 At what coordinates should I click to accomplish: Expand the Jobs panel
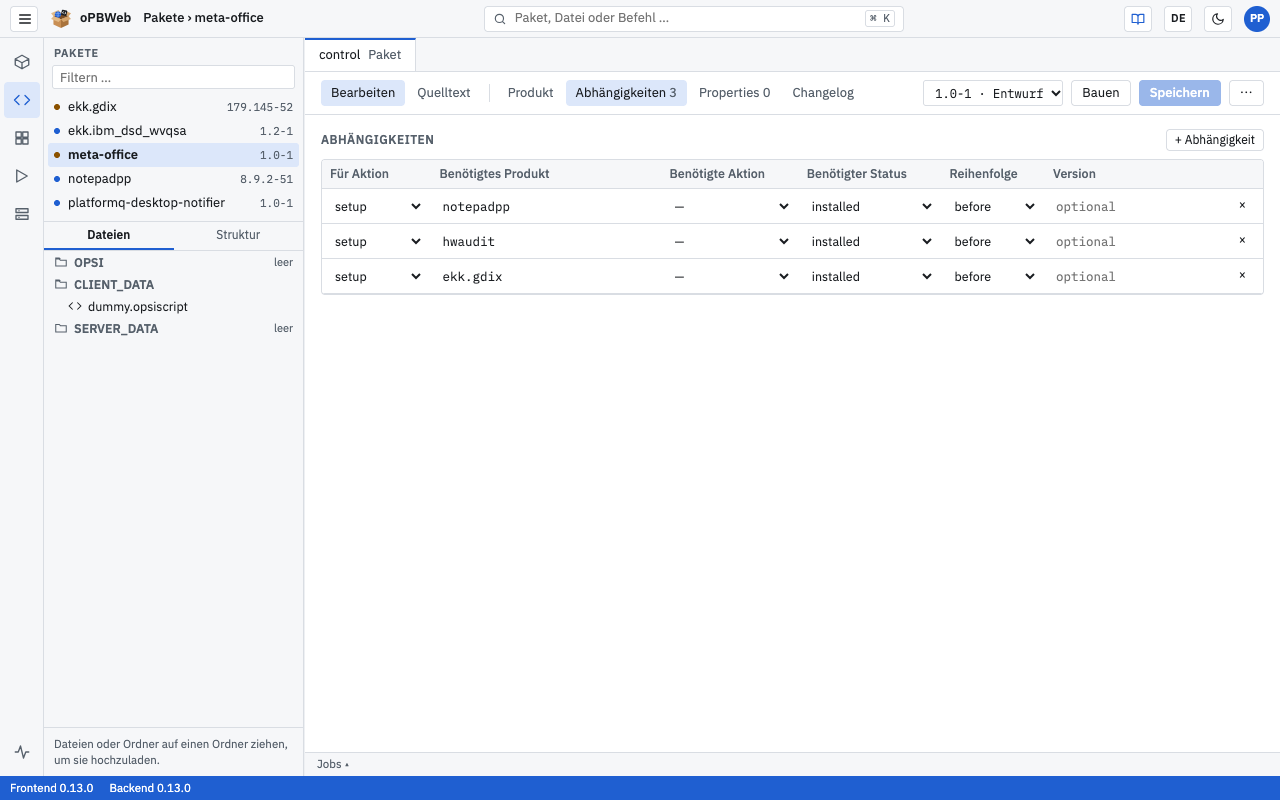333,764
